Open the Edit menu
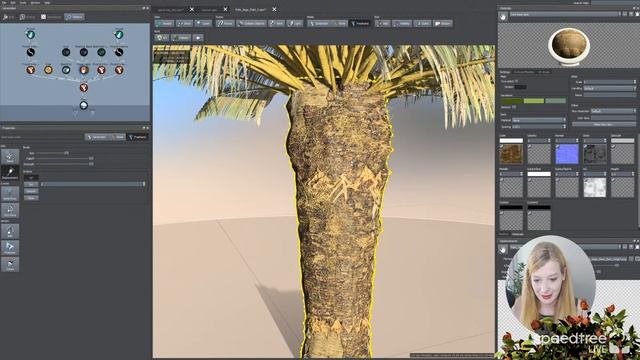Image resolution: width=640 pixels, height=360 pixels. tap(13, 2)
